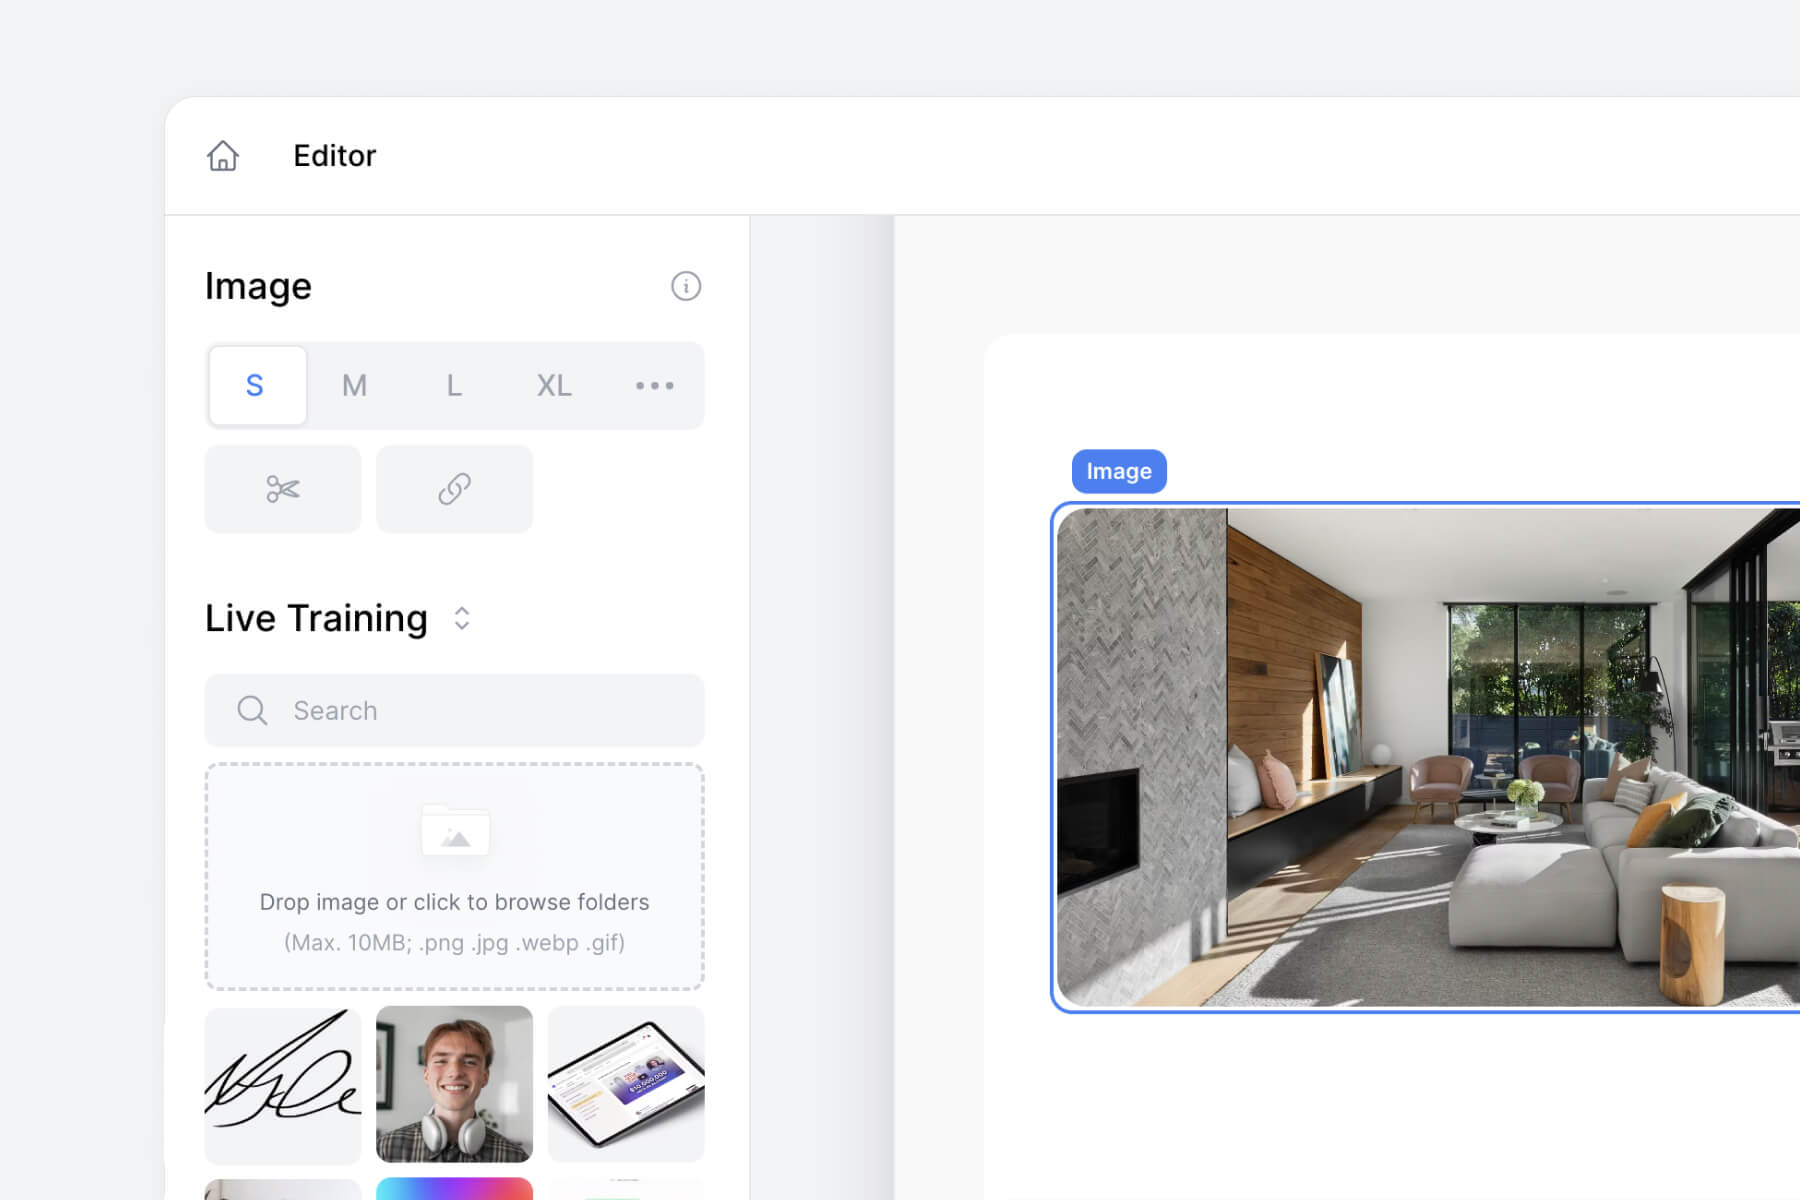
Task: Click the home icon in header
Action: coord(223,156)
